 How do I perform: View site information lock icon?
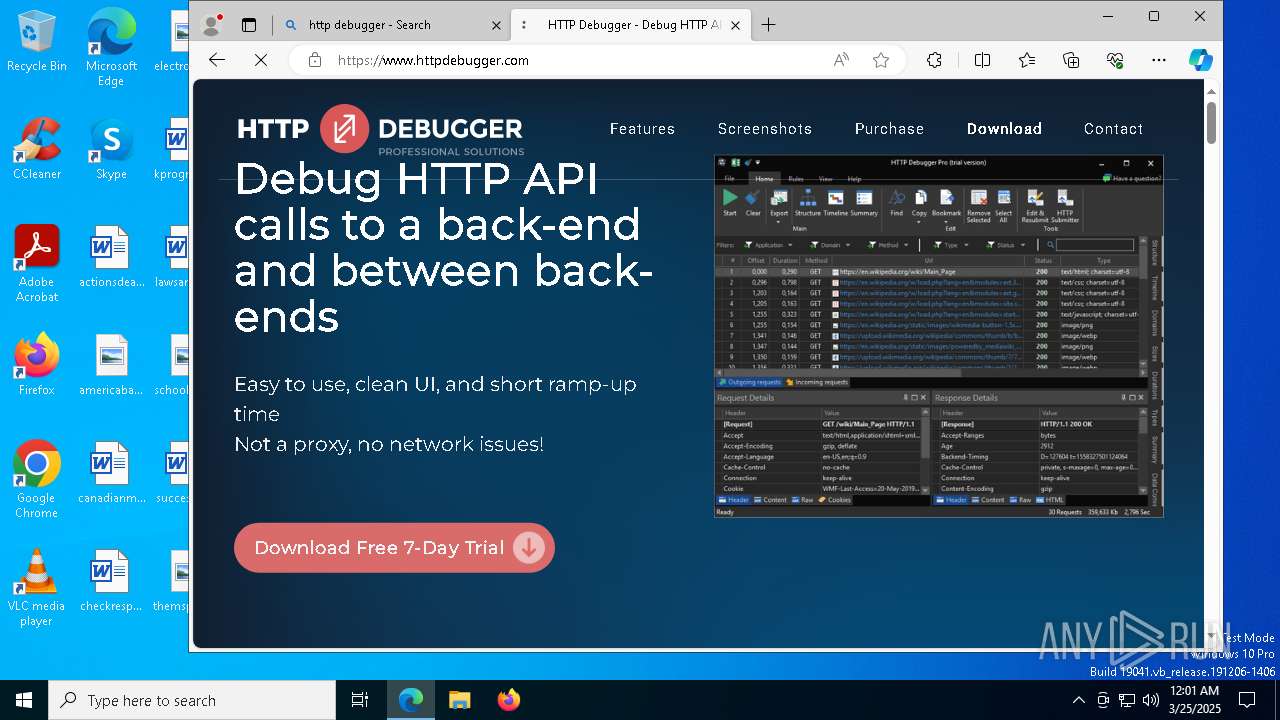click(x=315, y=60)
